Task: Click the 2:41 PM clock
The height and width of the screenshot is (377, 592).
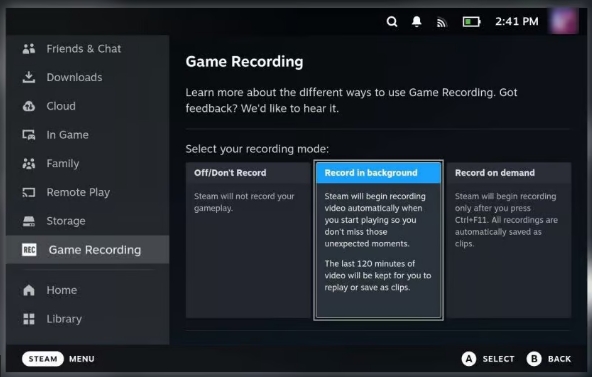Action: (516, 22)
